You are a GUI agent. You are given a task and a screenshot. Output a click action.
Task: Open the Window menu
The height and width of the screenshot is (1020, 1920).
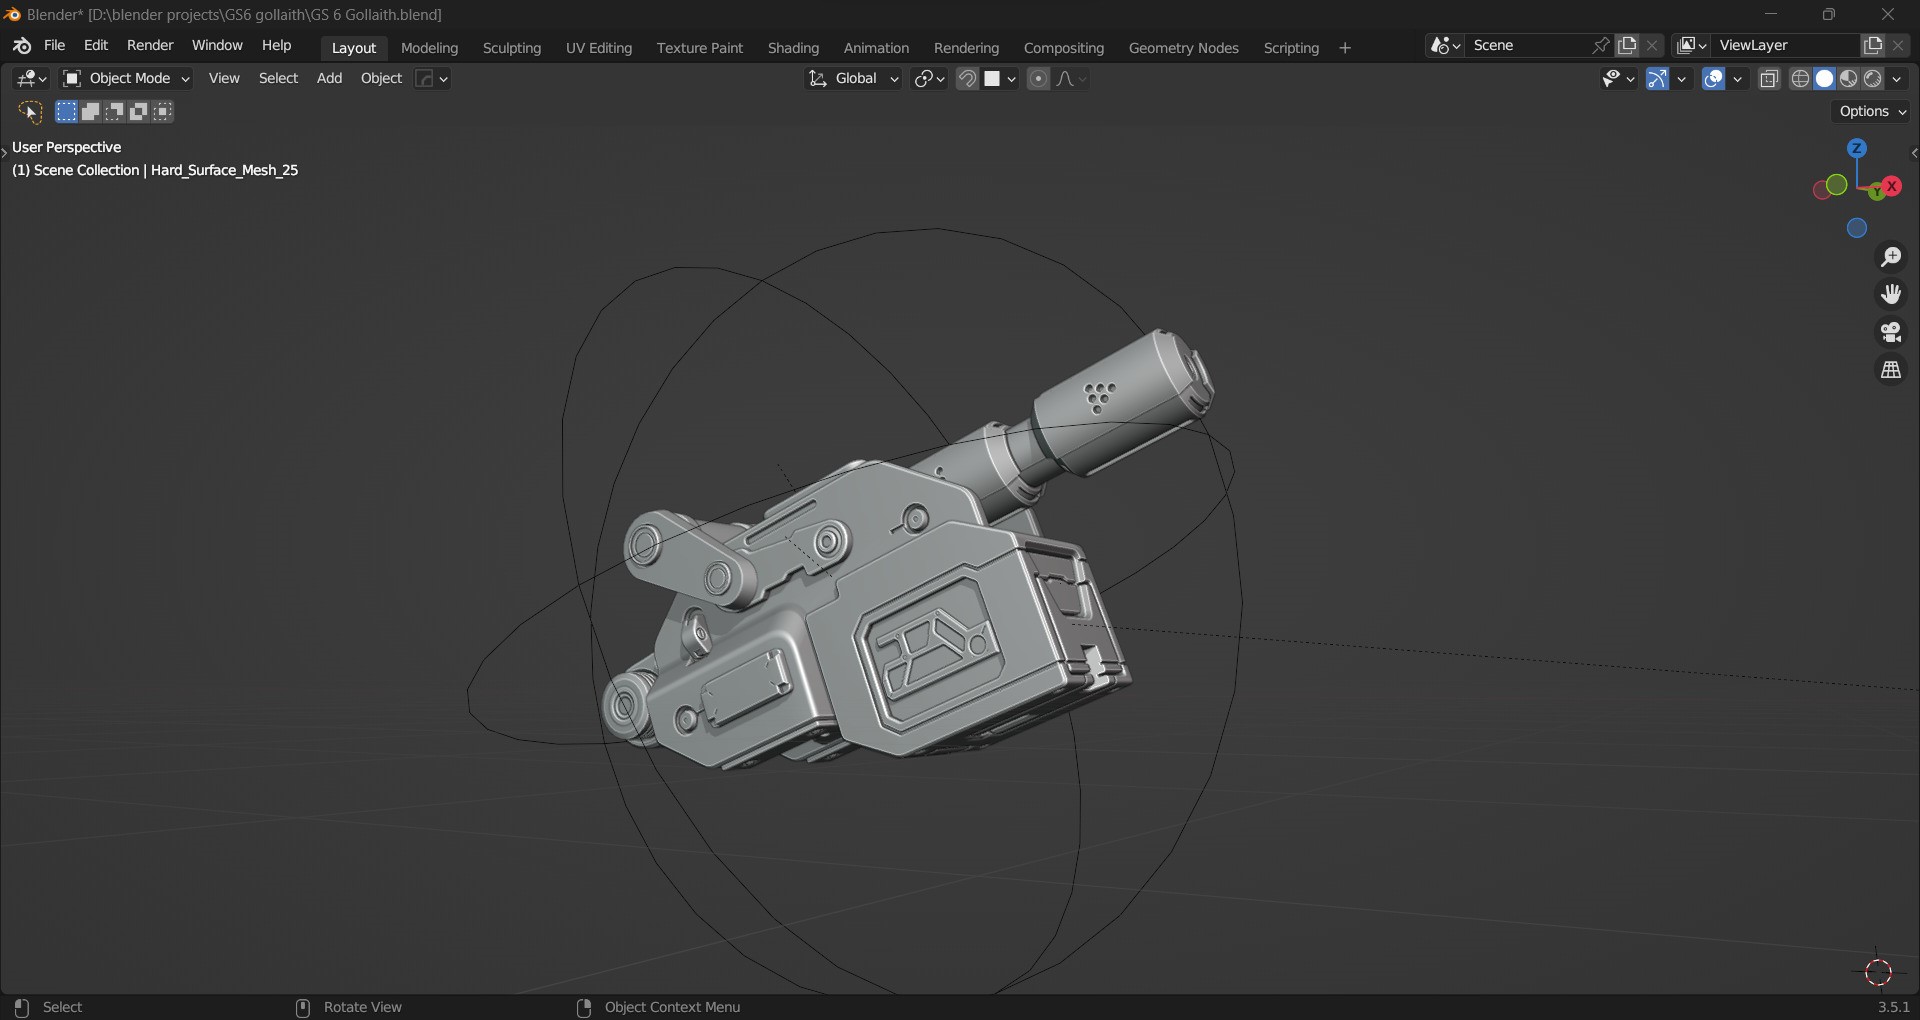[x=217, y=46]
